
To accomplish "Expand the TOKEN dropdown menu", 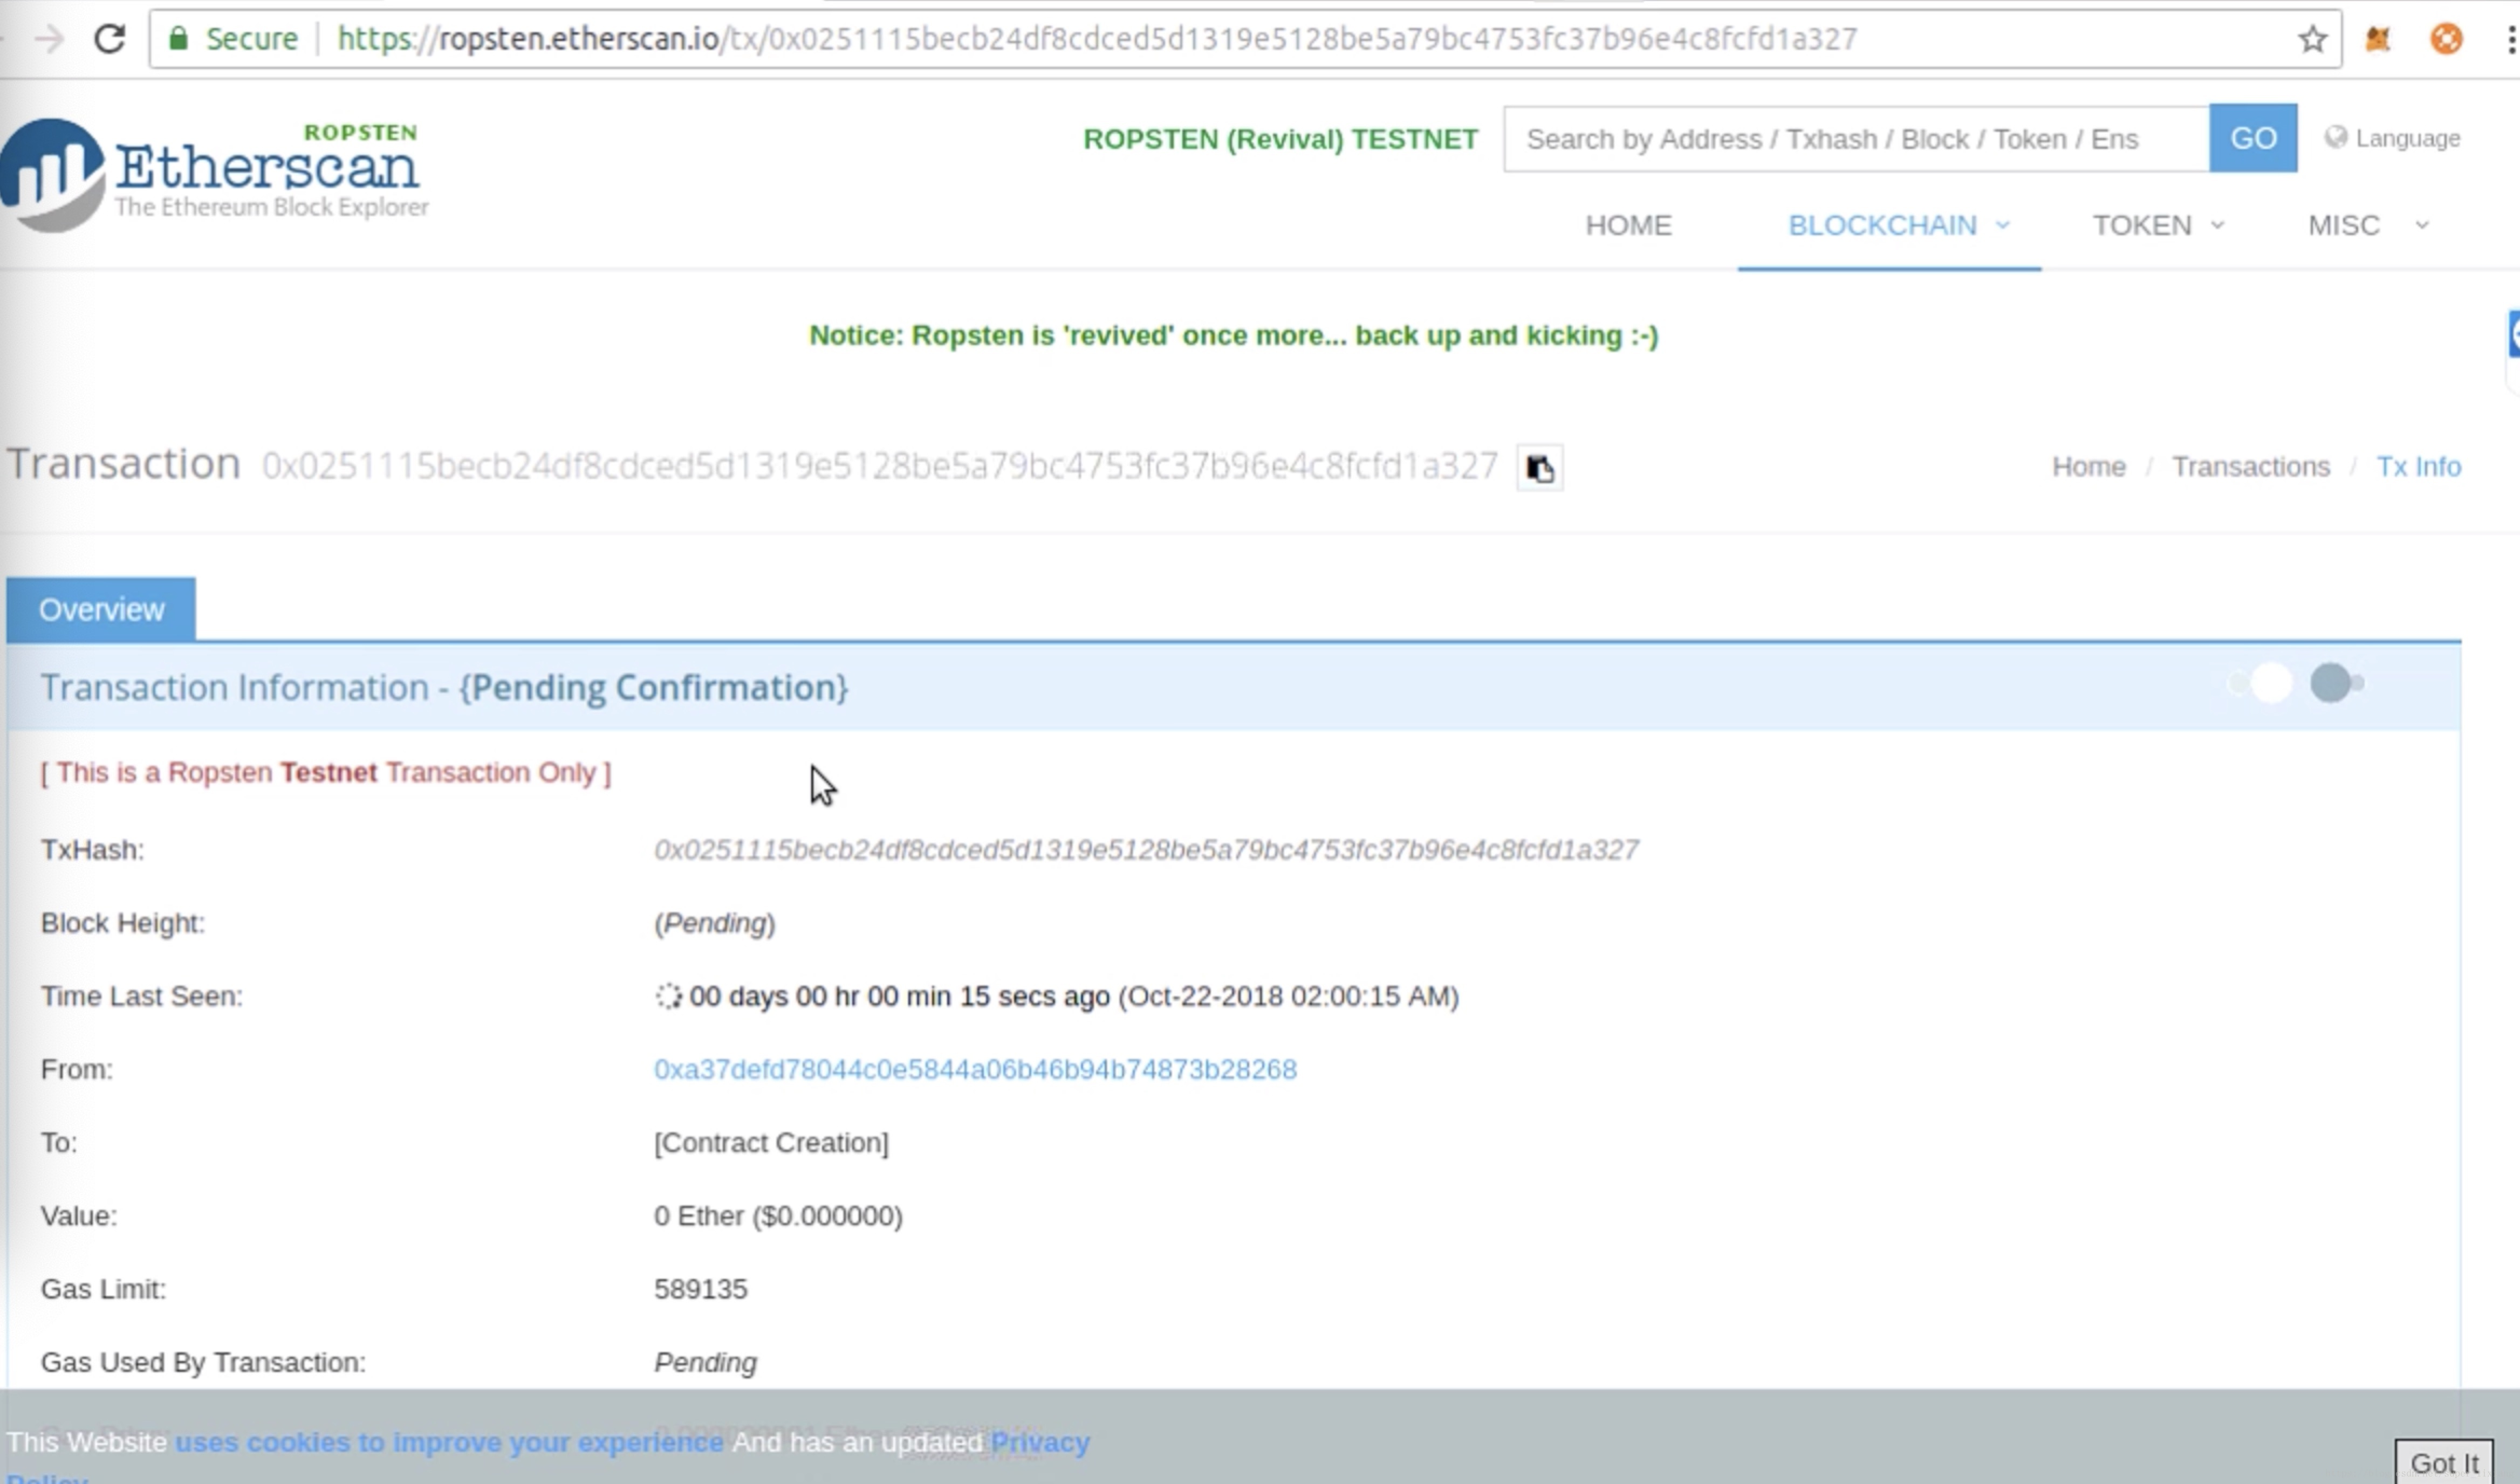I will [2158, 225].
